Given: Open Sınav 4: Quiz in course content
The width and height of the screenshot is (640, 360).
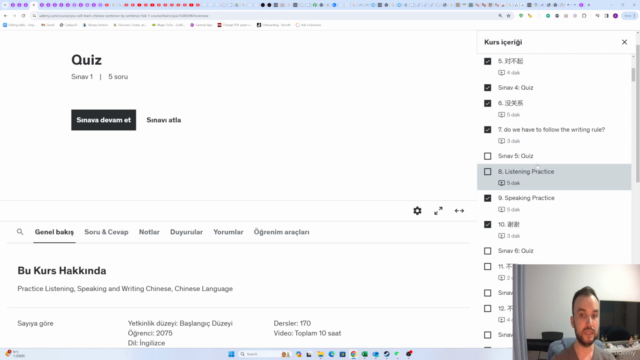Looking at the screenshot, I should click(516, 87).
